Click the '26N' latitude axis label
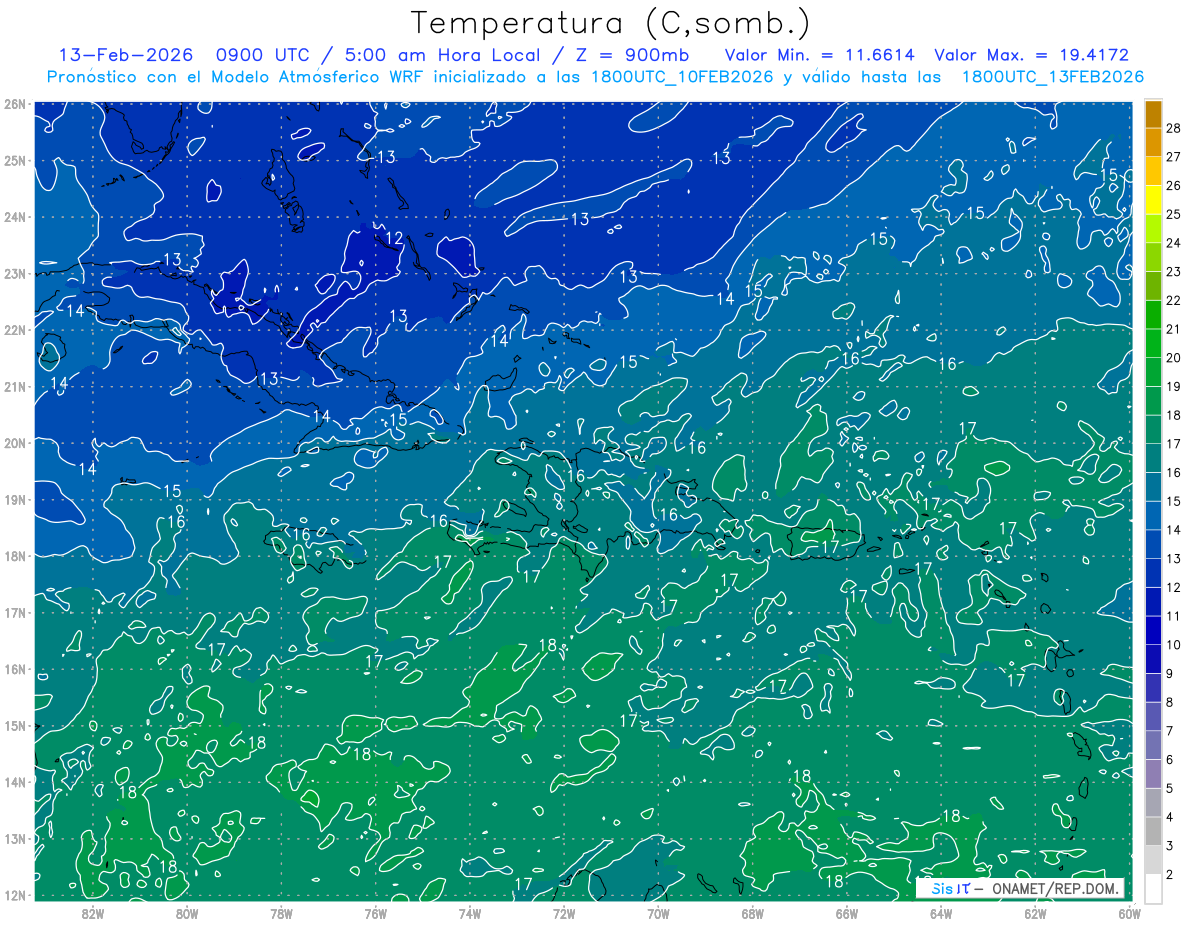The image size is (1200, 927). point(14,104)
